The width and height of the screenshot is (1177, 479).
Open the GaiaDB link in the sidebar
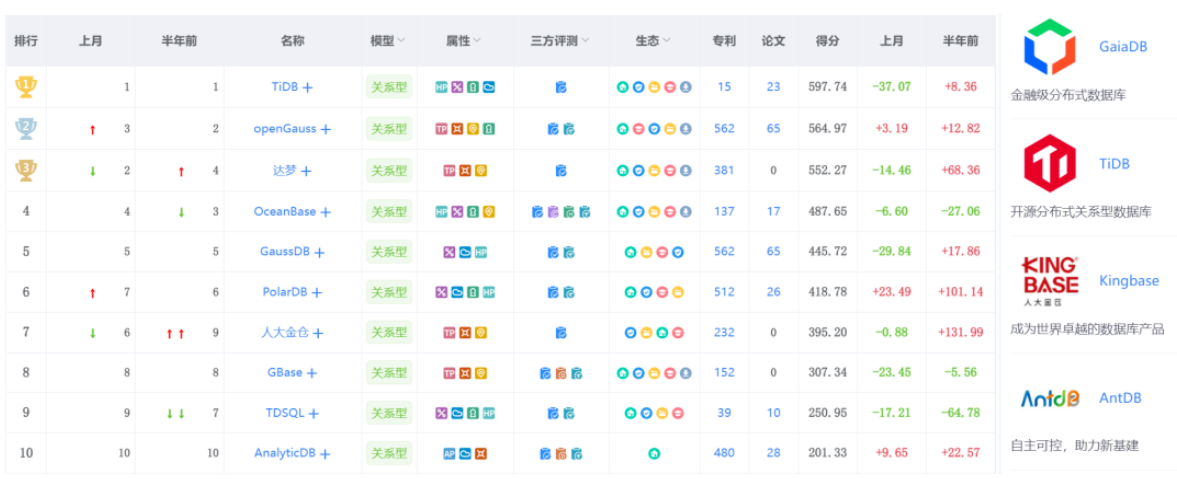pos(1123,47)
